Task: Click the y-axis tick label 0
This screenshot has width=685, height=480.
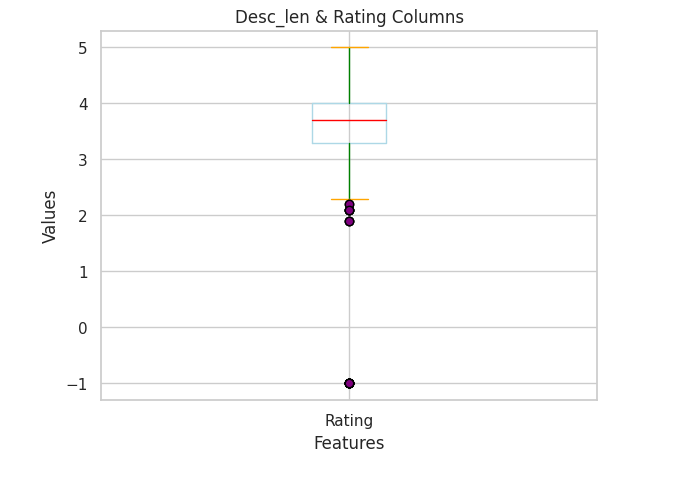Action: (83, 328)
